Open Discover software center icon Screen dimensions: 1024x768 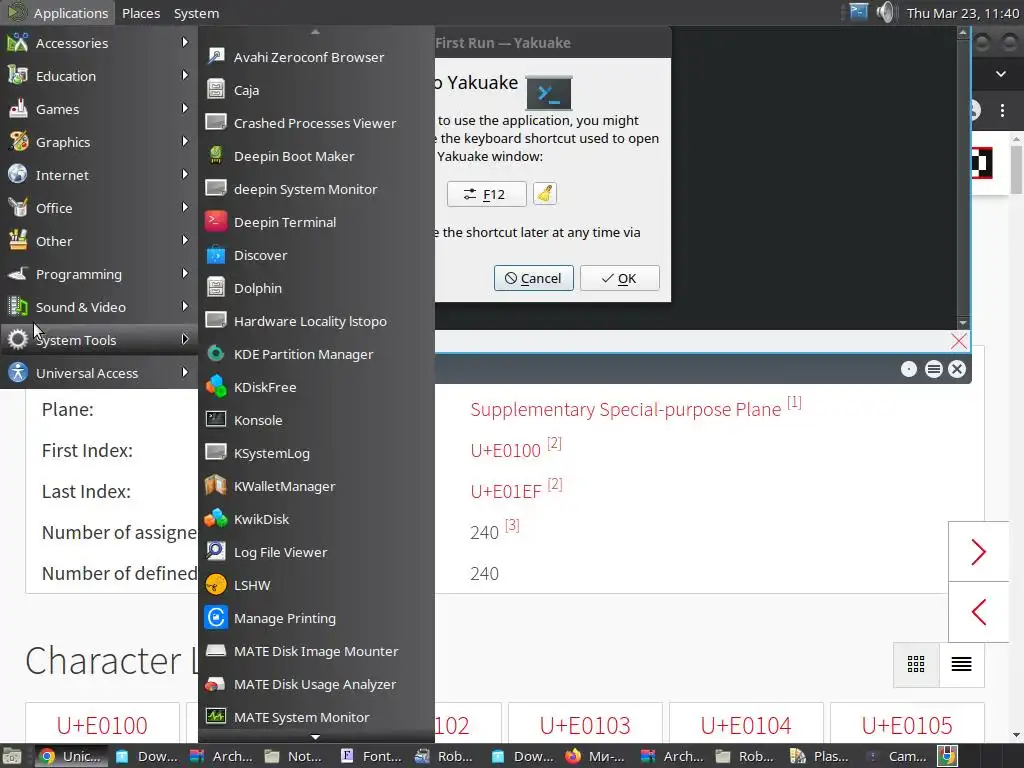click(216, 255)
